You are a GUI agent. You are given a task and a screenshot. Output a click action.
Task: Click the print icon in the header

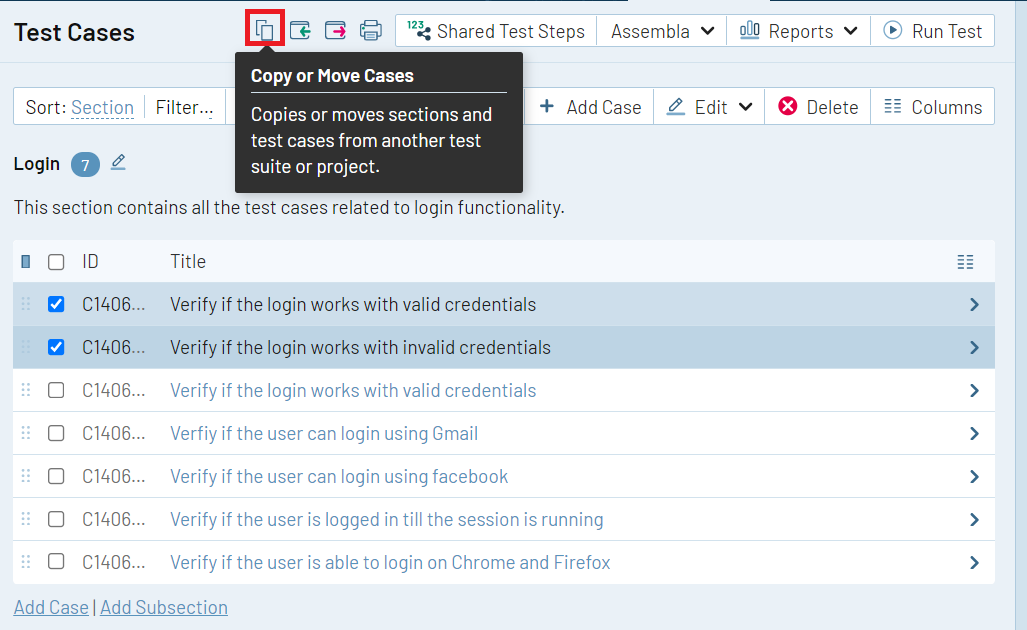[371, 31]
